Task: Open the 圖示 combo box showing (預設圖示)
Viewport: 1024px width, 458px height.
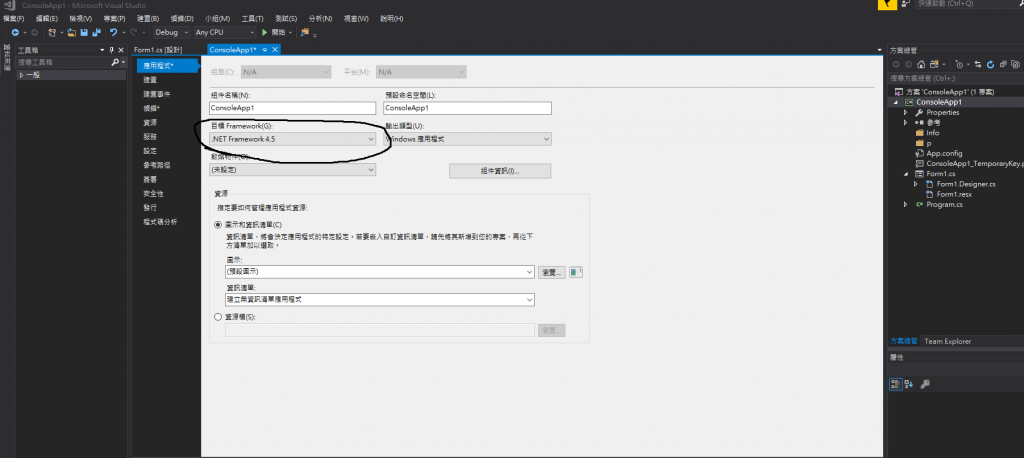Action: 379,272
